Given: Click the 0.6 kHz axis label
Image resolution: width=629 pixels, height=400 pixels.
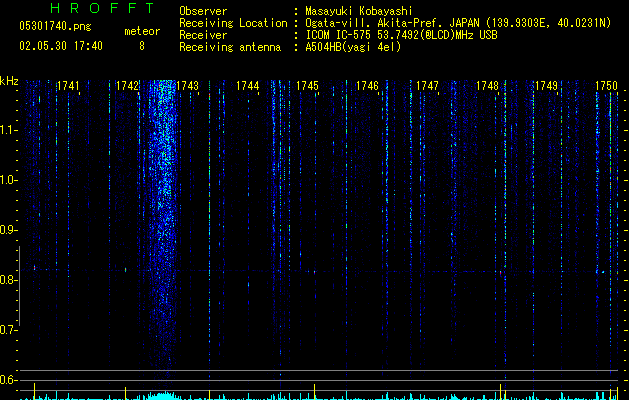Looking at the screenshot, I should tap(9, 380).
